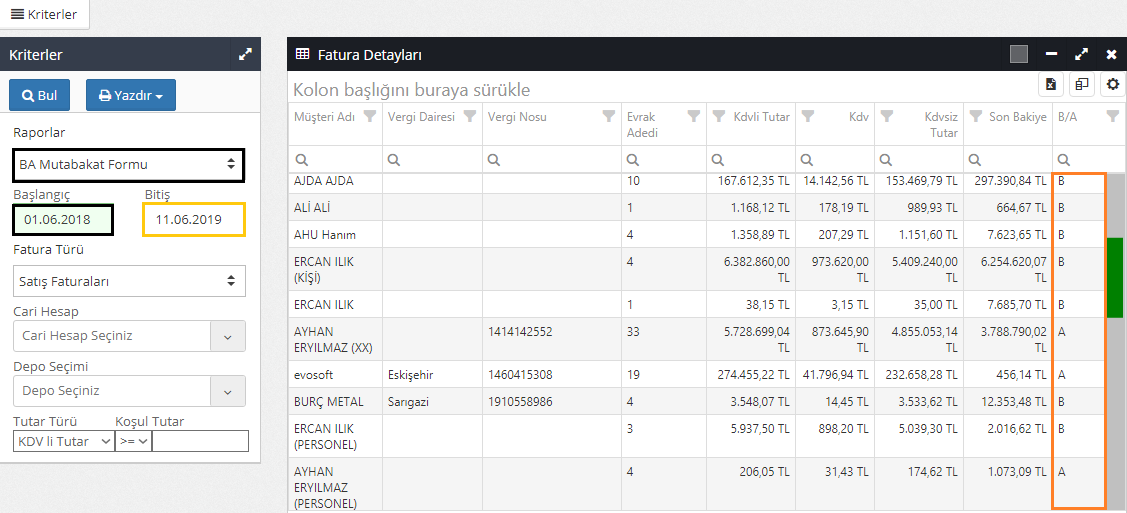
Task: Open the Raporlar BA Mutabakat Formu select
Action: point(129,165)
